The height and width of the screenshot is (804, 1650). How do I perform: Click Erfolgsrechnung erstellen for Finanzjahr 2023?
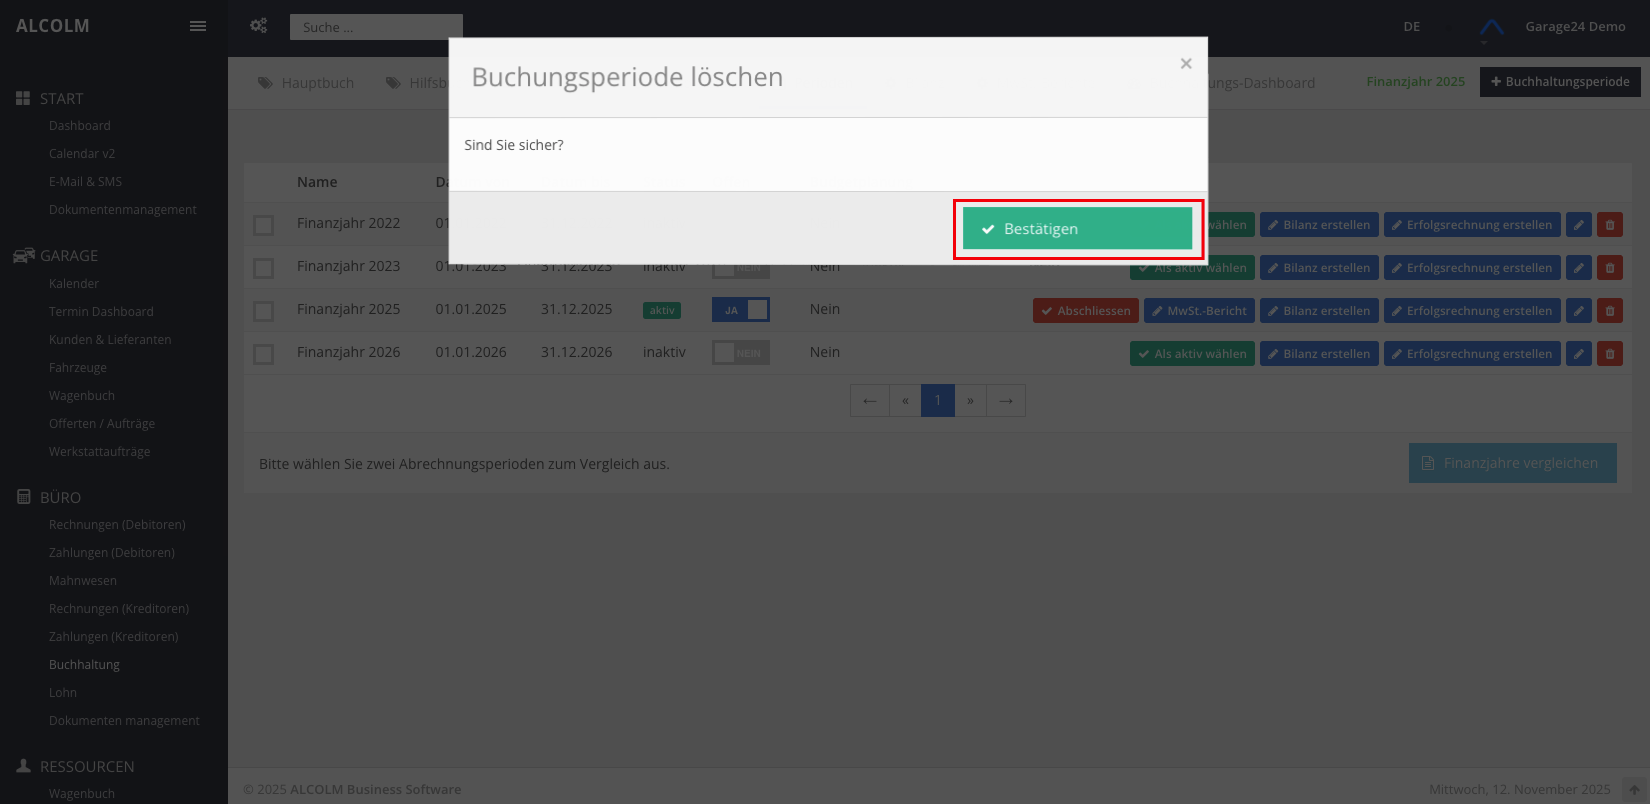click(x=1472, y=268)
